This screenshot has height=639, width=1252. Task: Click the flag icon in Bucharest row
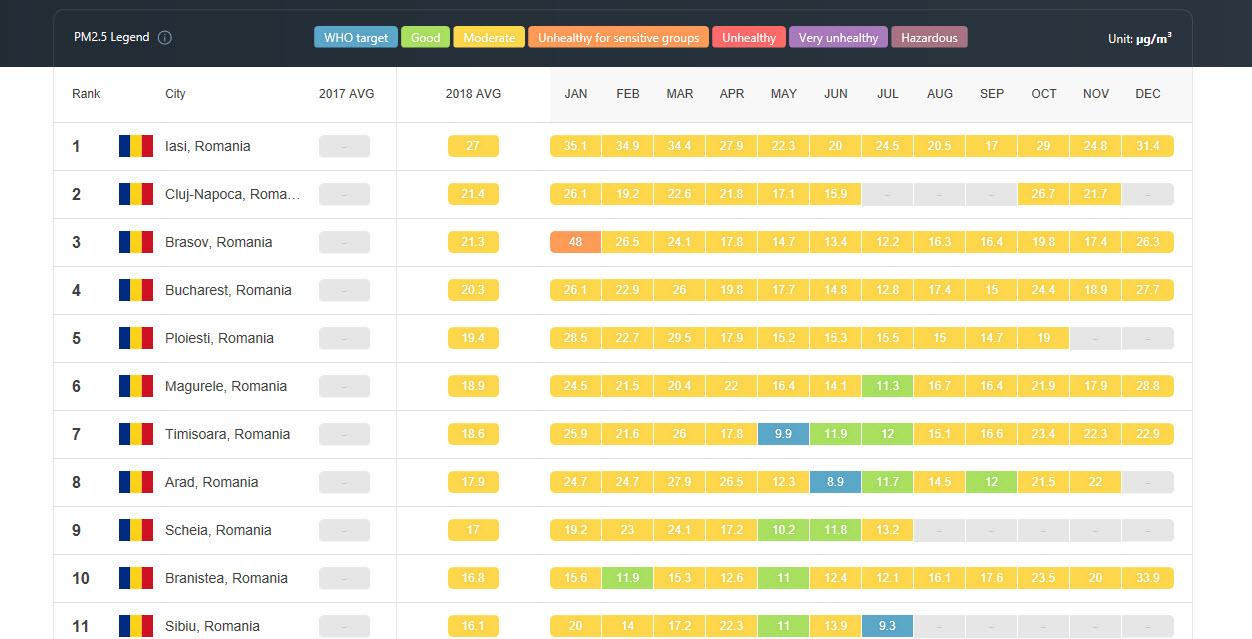135,290
